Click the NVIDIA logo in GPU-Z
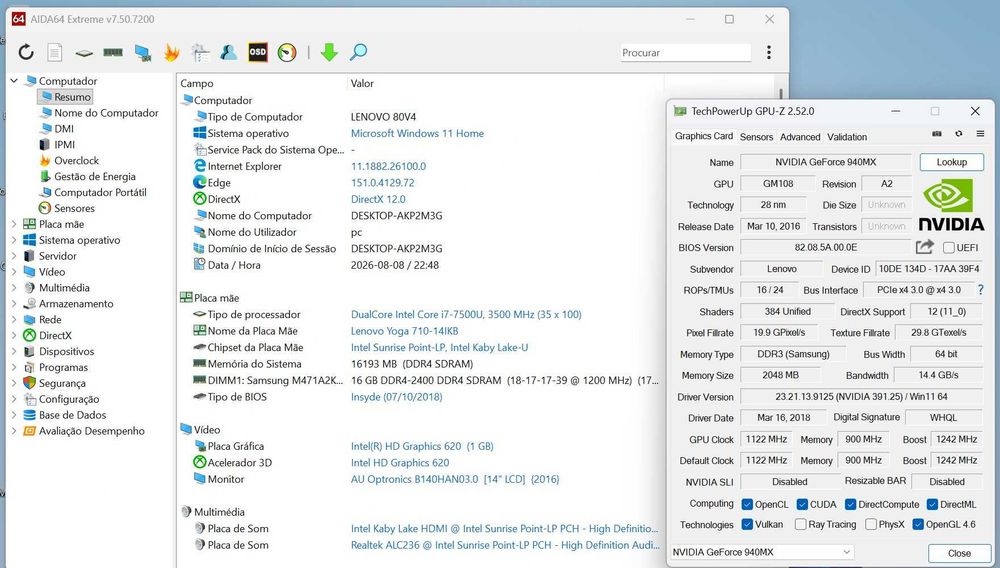1000x568 pixels. [951, 204]
